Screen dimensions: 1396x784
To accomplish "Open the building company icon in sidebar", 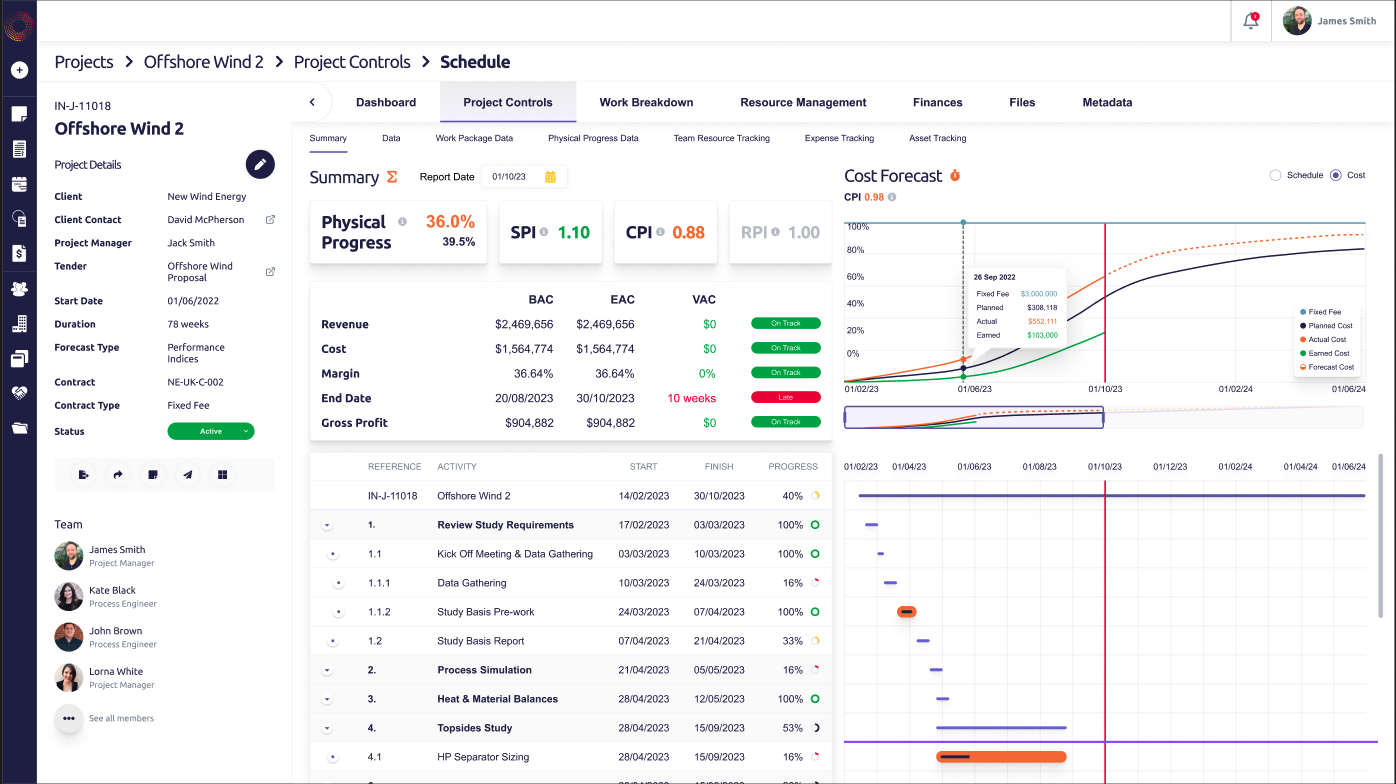I will [19, 324].
